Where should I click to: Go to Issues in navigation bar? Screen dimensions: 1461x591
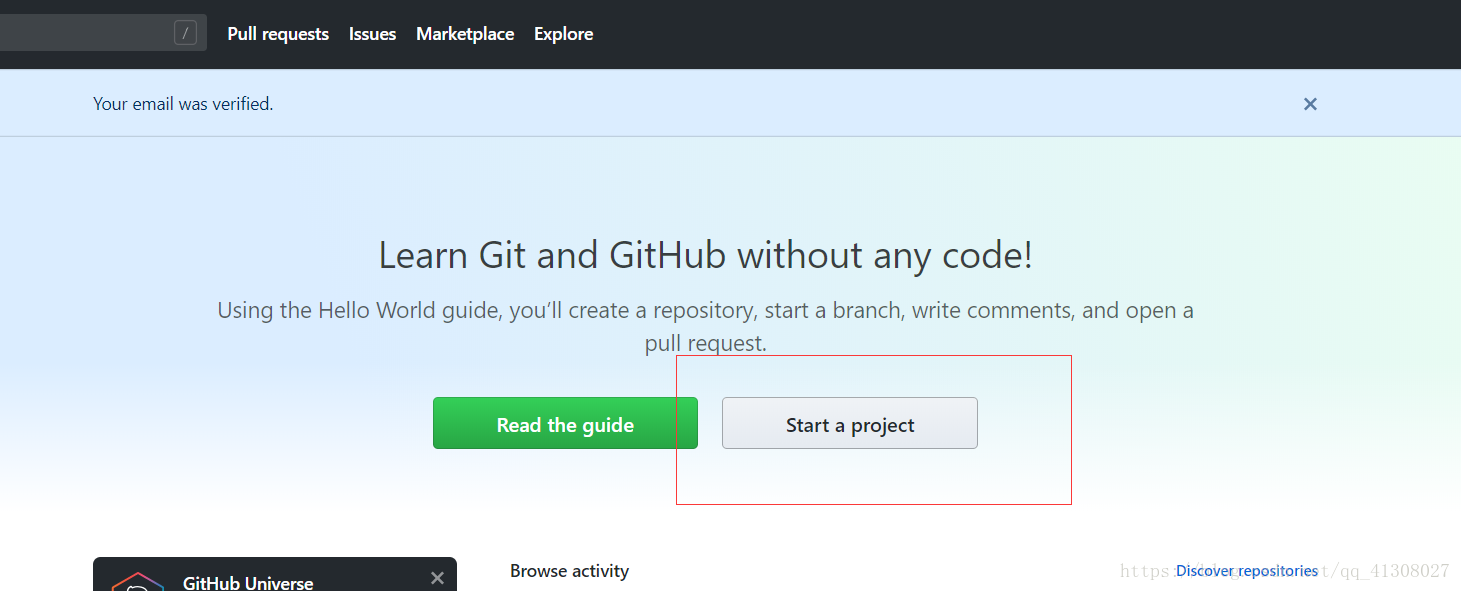pos(372,34)
